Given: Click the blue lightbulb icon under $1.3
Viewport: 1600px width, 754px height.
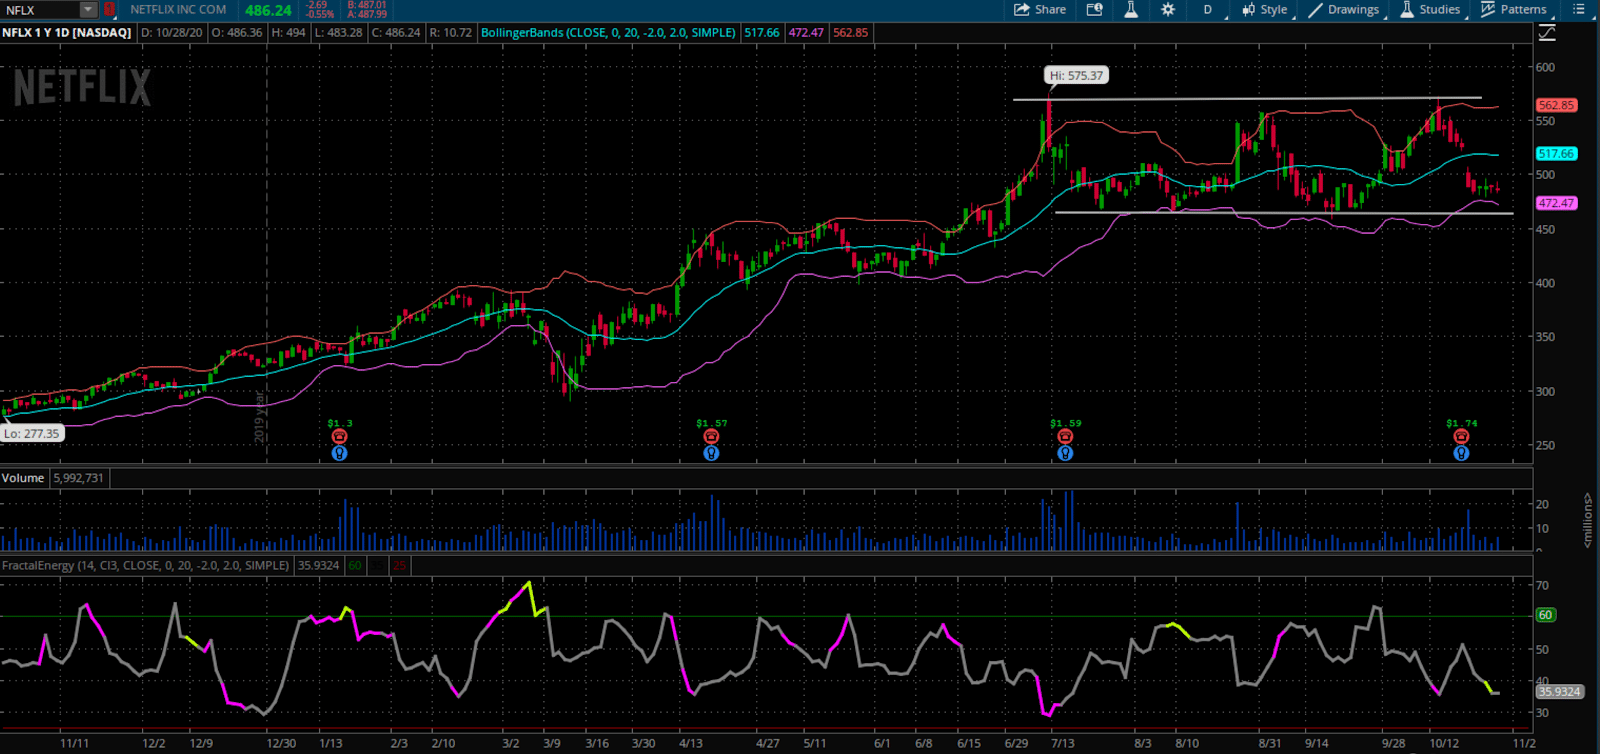Looking at the screenshot, I should (x=339, y=453).
